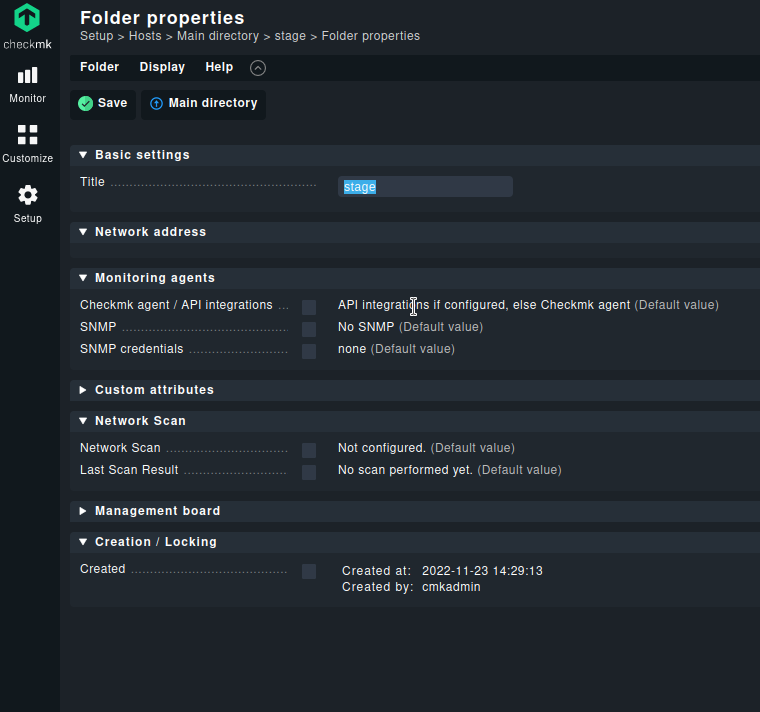Open the Folder menu
This screenshot has width=760, height=712.
(x=99, y=67)
